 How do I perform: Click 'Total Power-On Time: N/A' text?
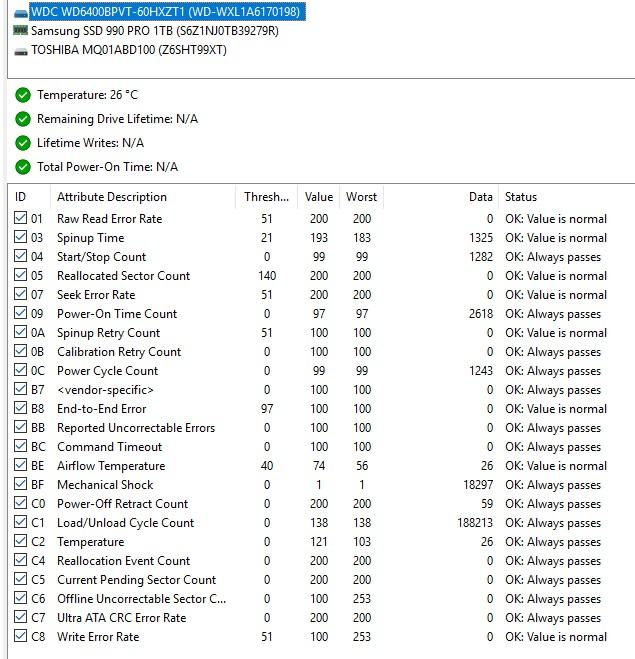pyautogui.click(x=107, y=167)
